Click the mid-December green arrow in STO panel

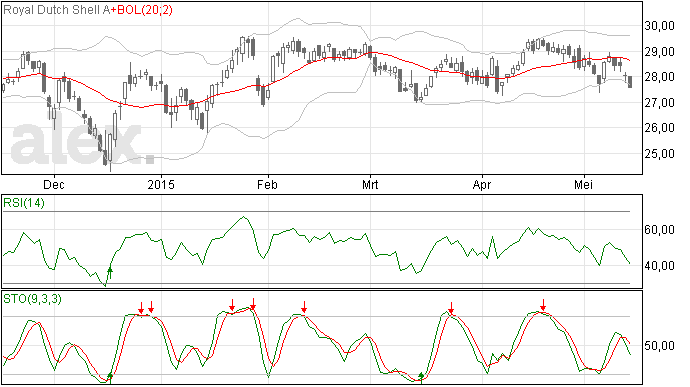click(110, 378)
